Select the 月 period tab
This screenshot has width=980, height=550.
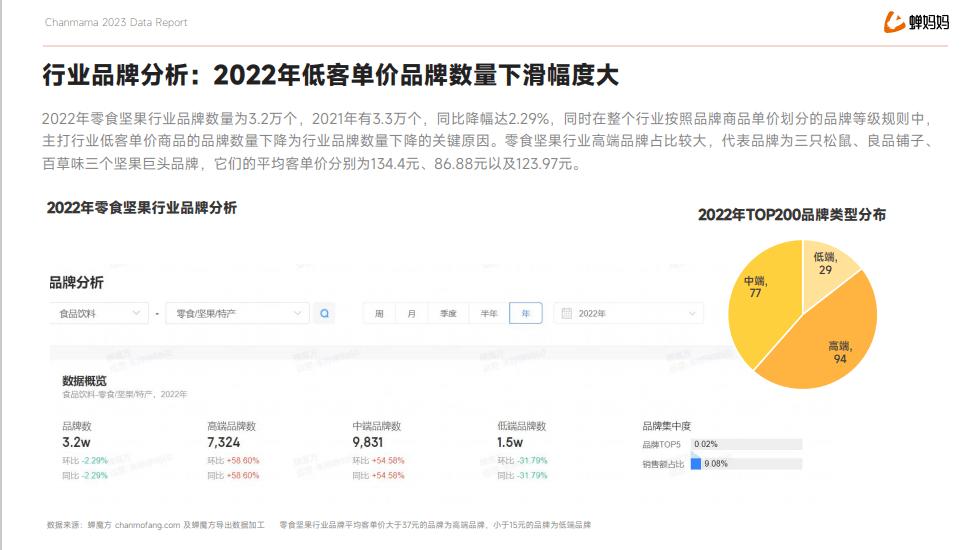point(411,313)
